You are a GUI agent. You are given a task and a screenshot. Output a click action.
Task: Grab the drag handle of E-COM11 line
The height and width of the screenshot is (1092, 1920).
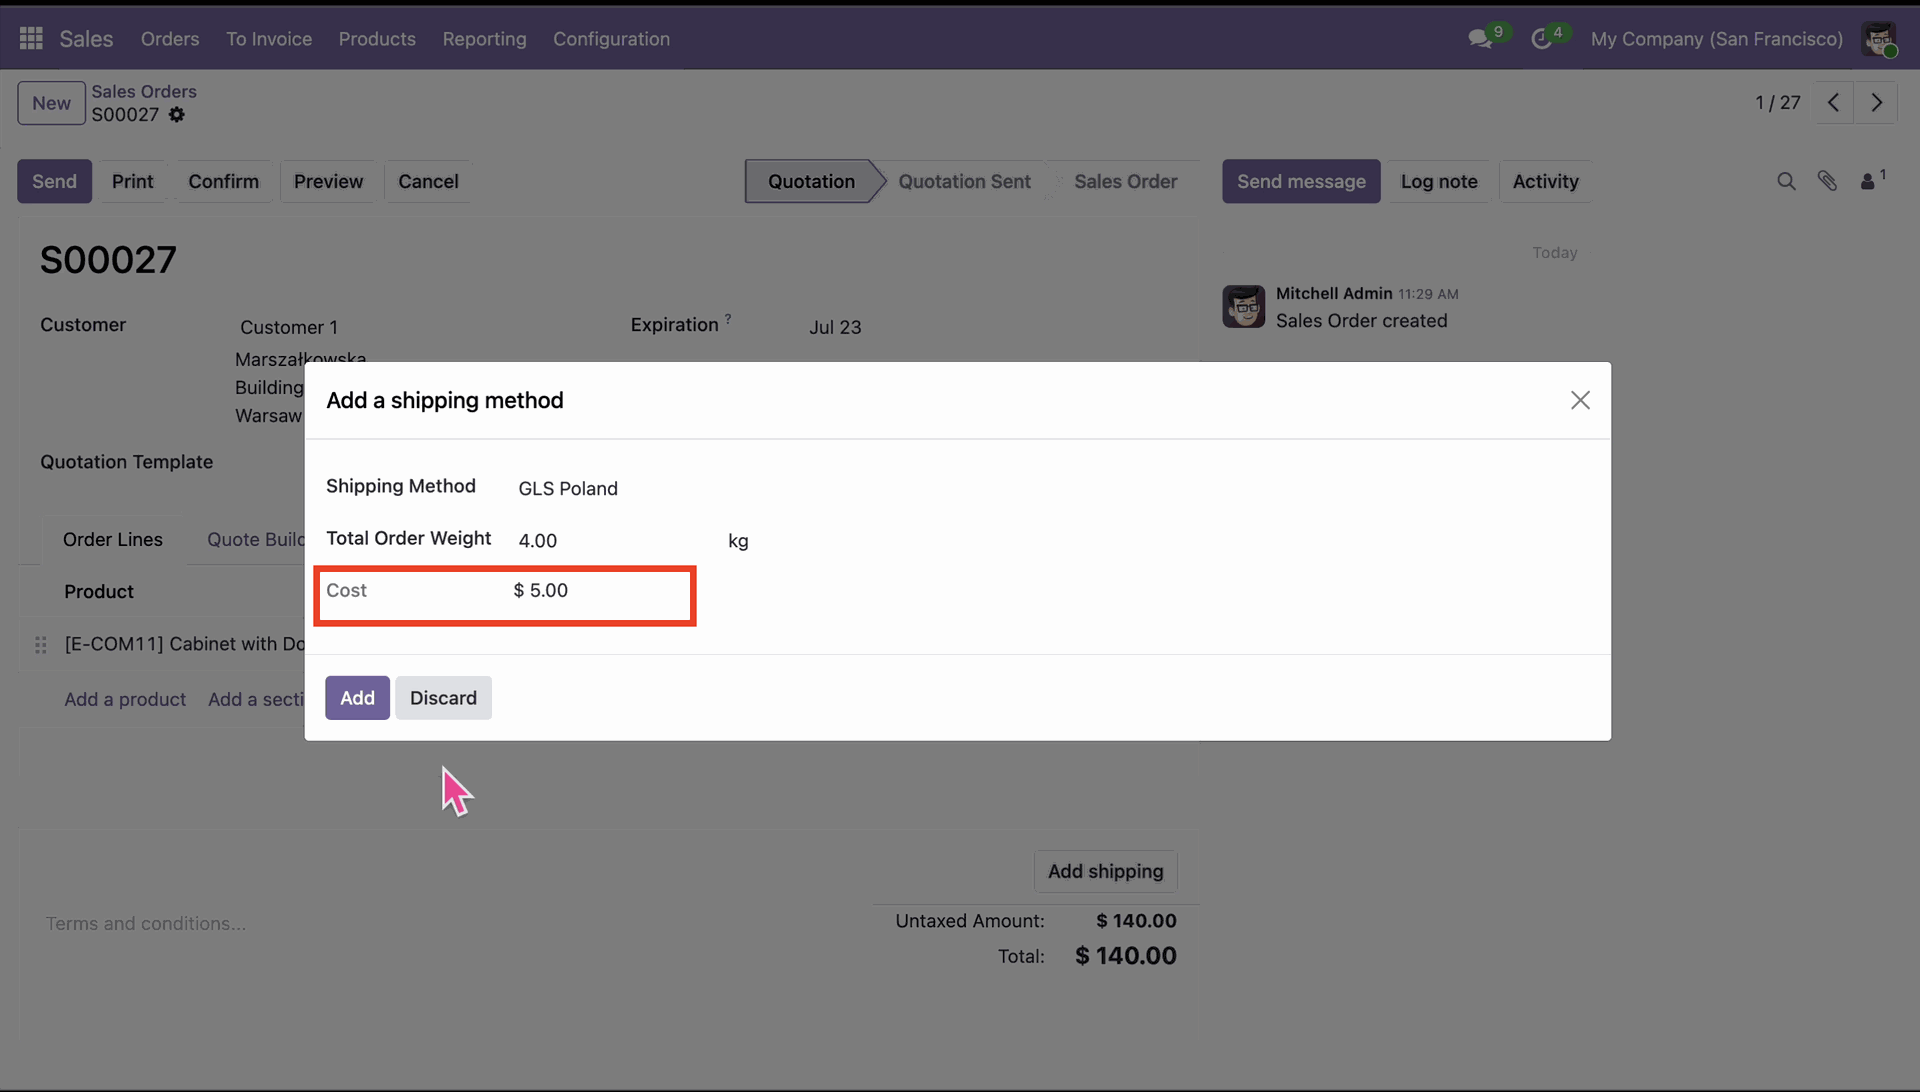(x=41, y=645)
